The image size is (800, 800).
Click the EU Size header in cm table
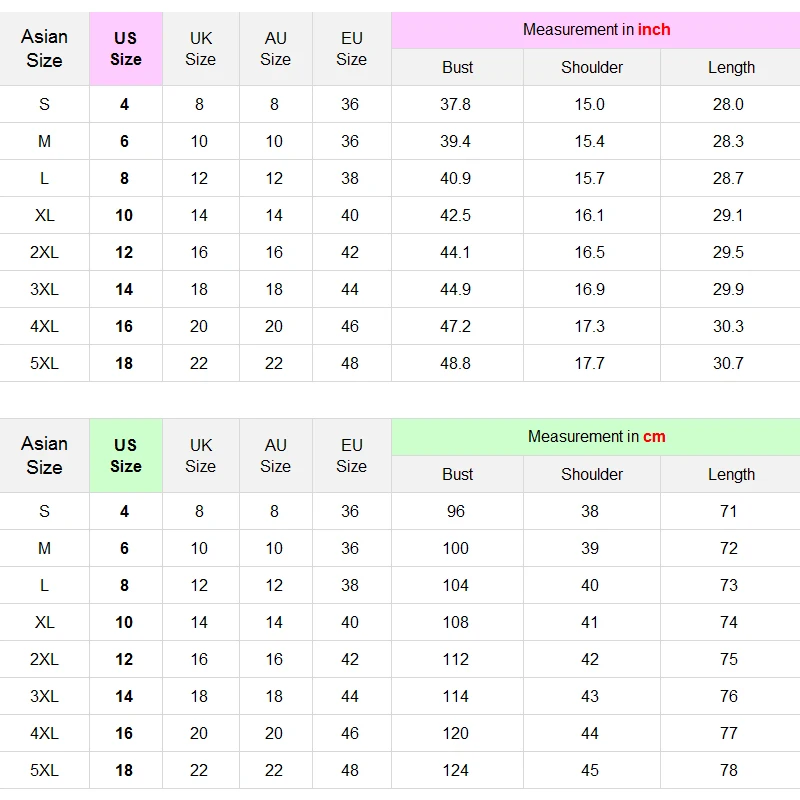pos(351,455)
